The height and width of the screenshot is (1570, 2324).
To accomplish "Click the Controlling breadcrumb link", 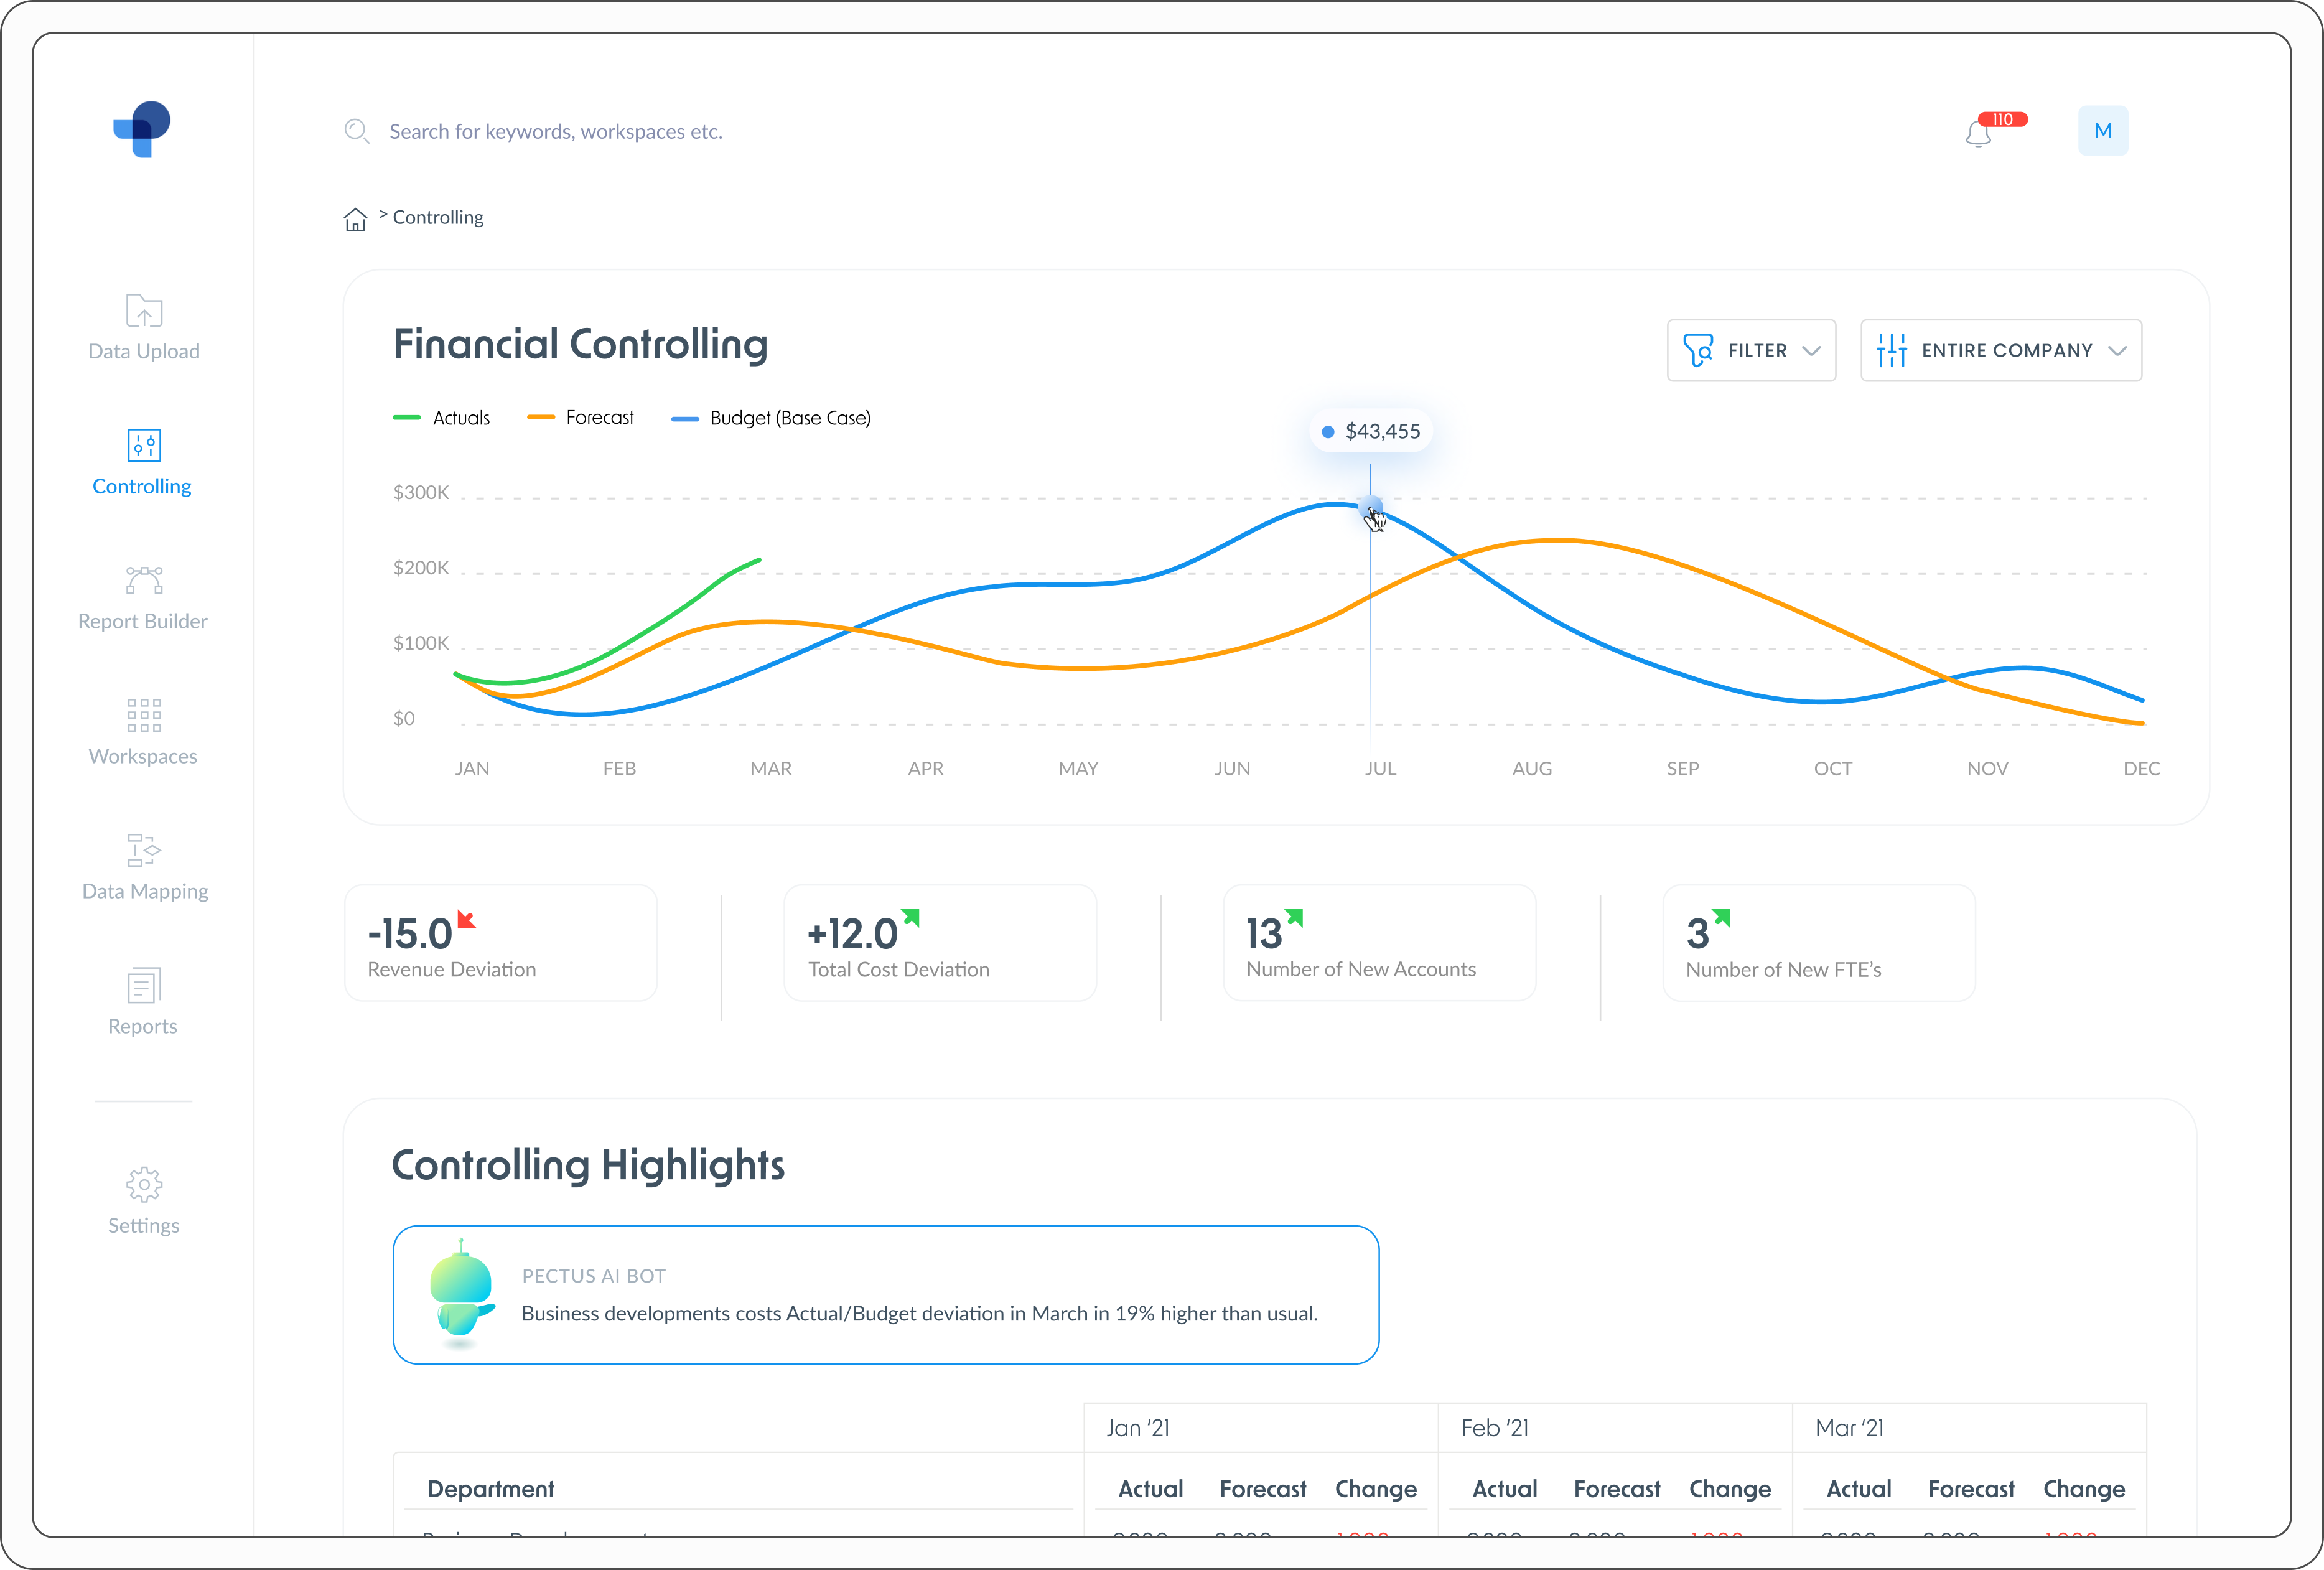I will tap(438, 218).
